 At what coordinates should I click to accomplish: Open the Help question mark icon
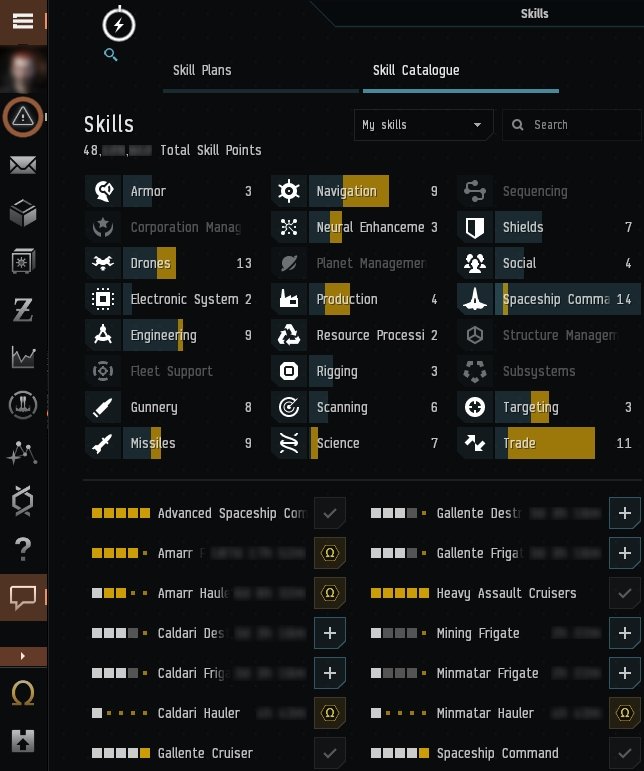[23, 549]
